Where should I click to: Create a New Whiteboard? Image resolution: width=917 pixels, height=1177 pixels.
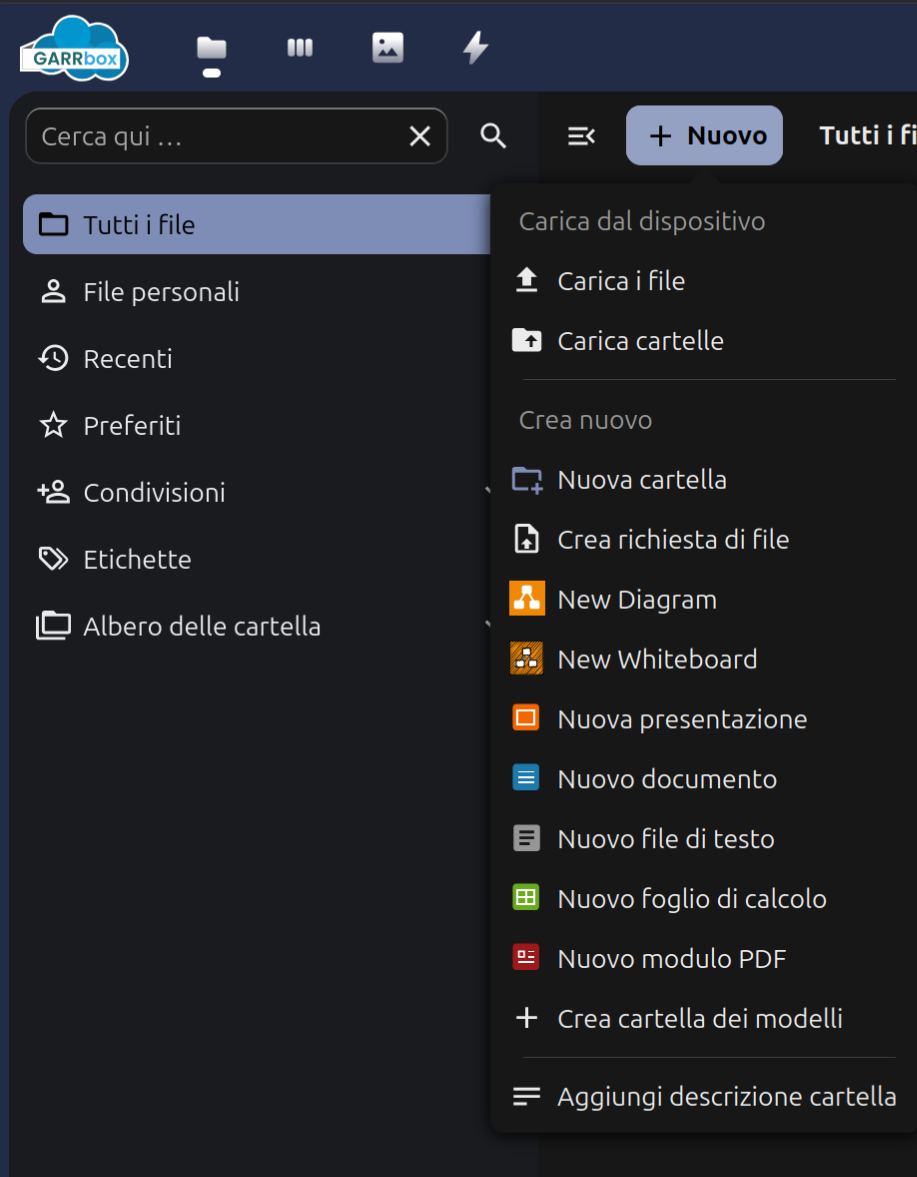[x=656, y=660]
